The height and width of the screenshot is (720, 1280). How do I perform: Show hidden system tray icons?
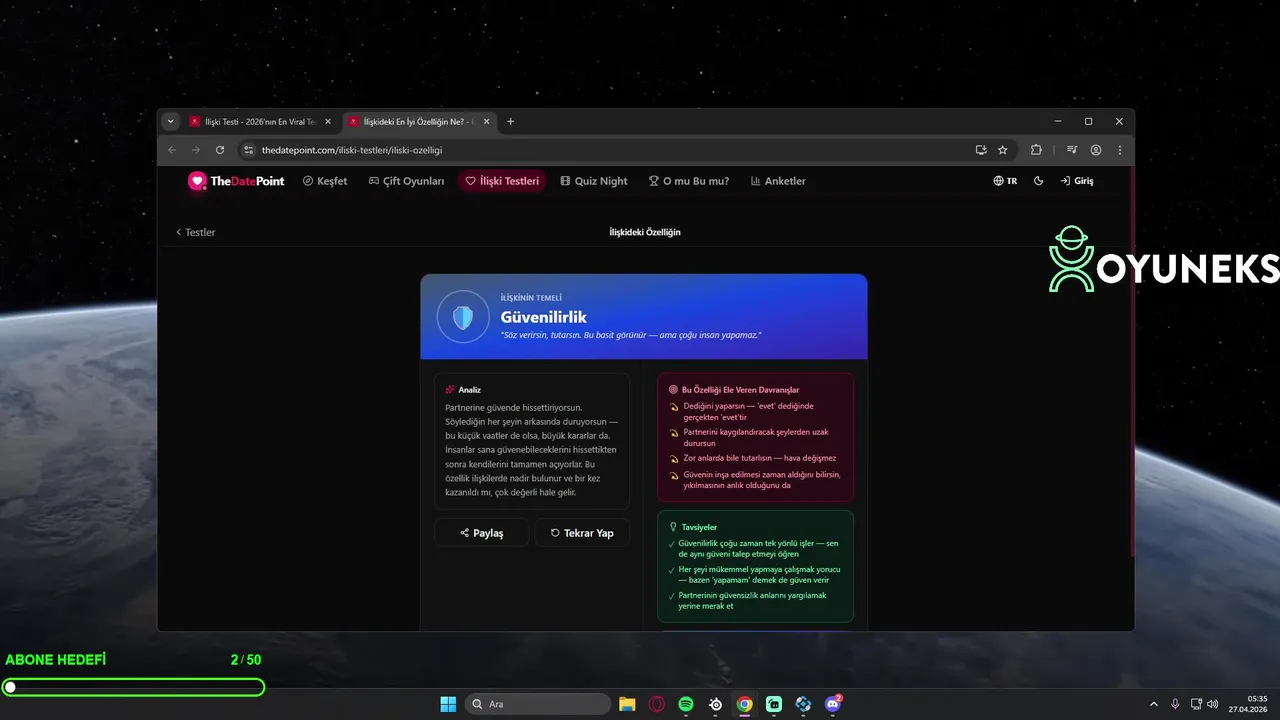click(x=1154, y=704)
